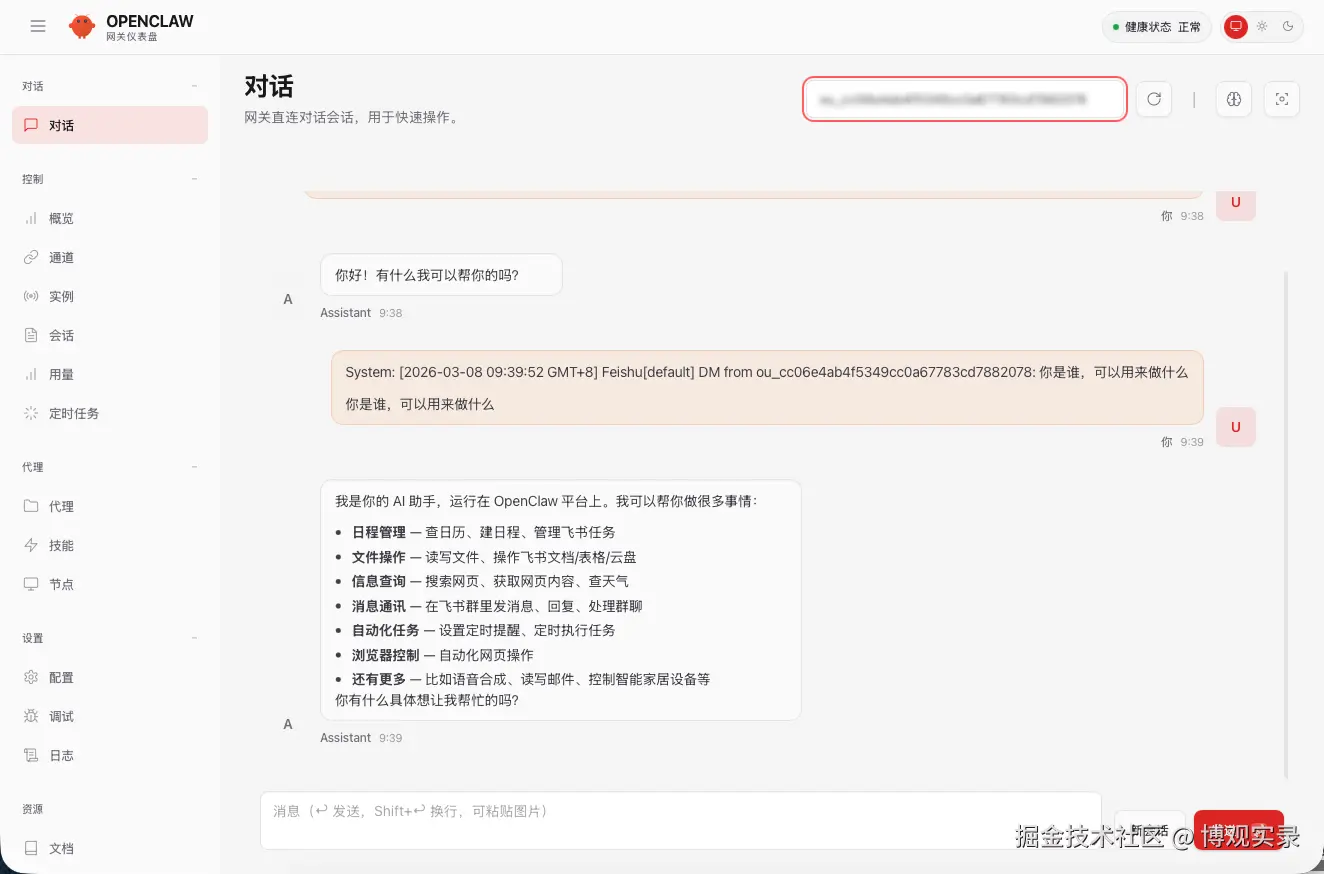Click the blurred session key field
Image resolution: width=1324 pixels, height=874 pixels.
pos(965,99)
